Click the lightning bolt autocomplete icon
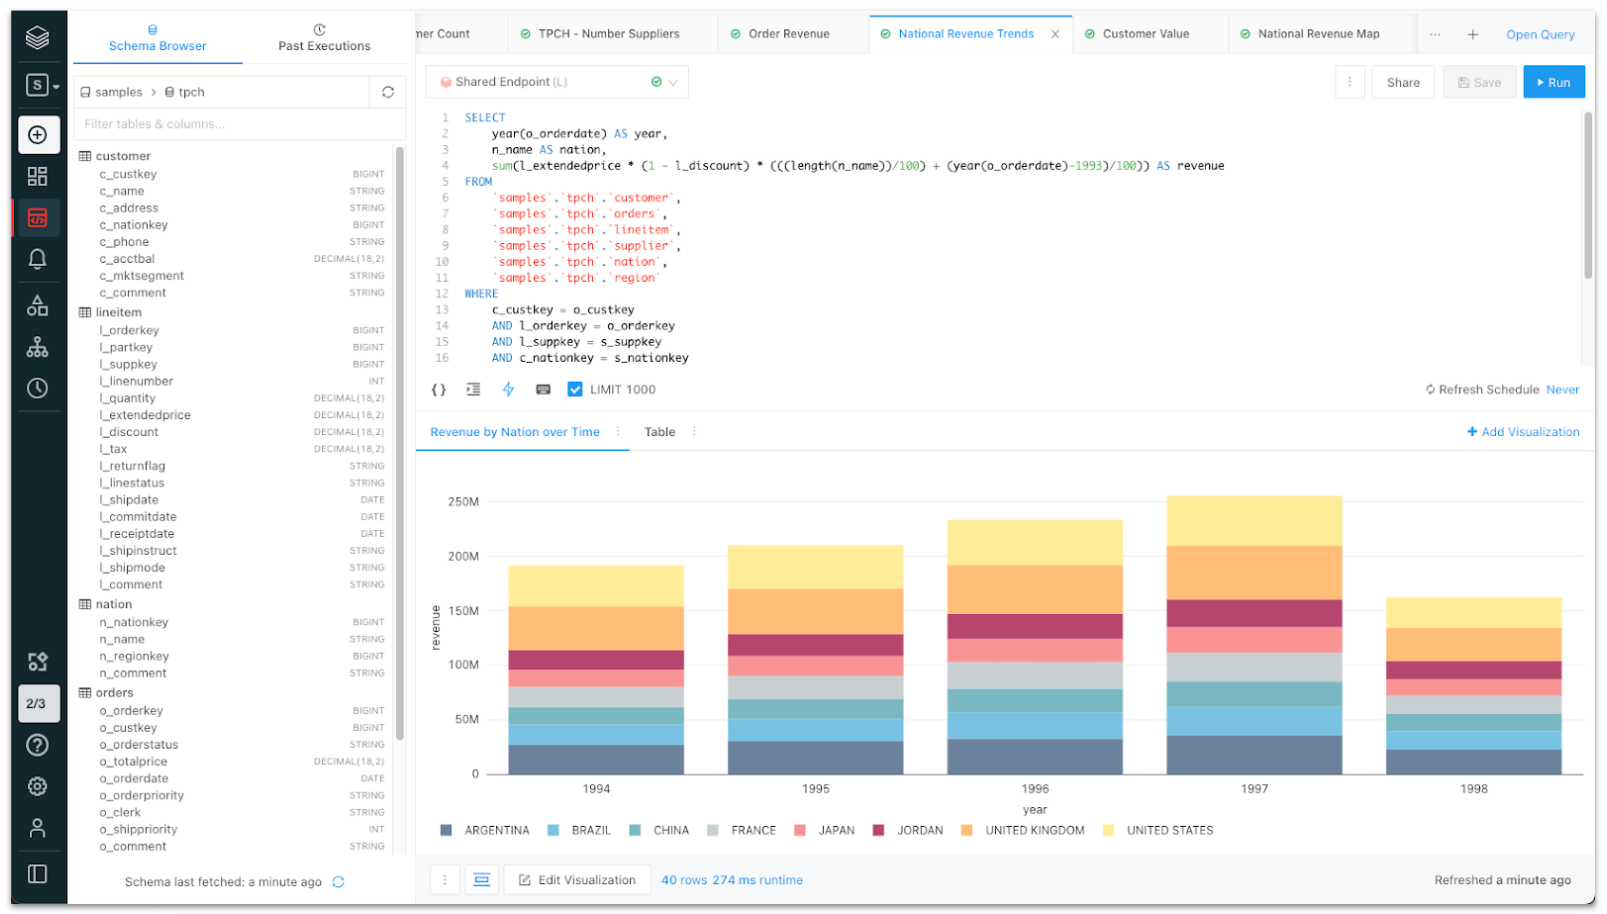Screen dimensions: 1607x914 click(x=508, y=389)
